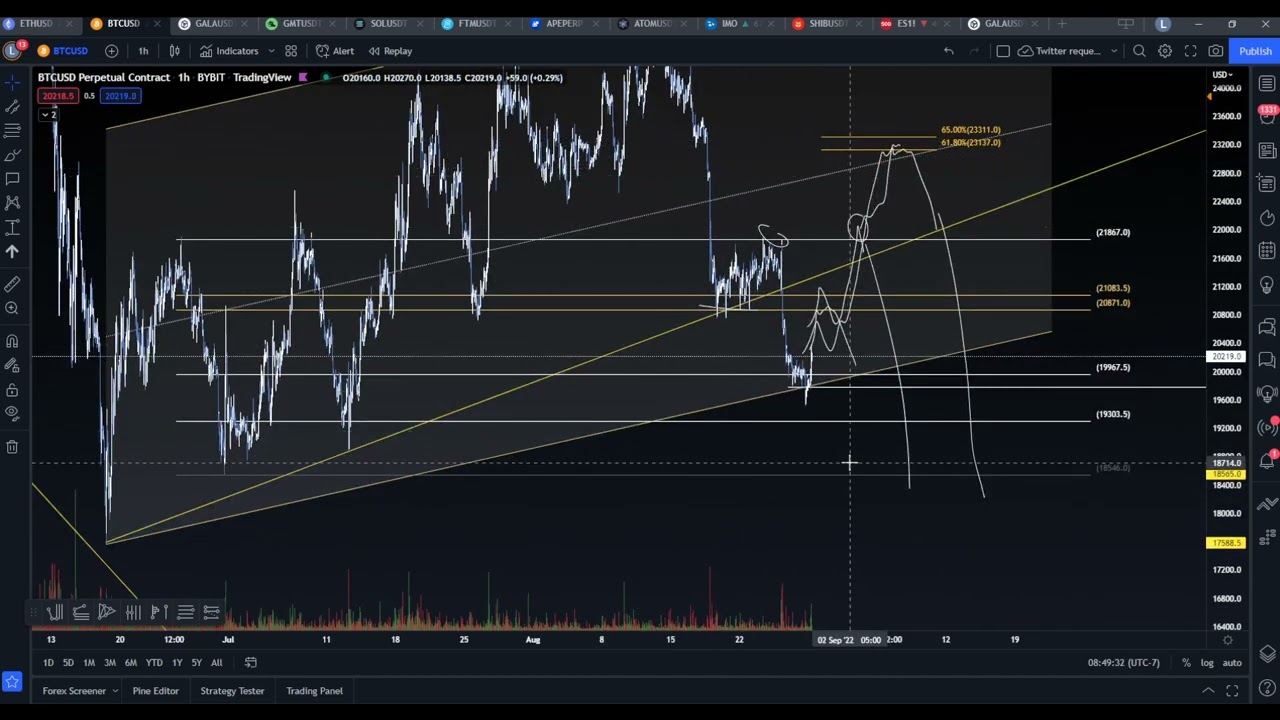Create an Alert
The height and width of the screenshot is (720, 1280).
click(x=335, y=51)
